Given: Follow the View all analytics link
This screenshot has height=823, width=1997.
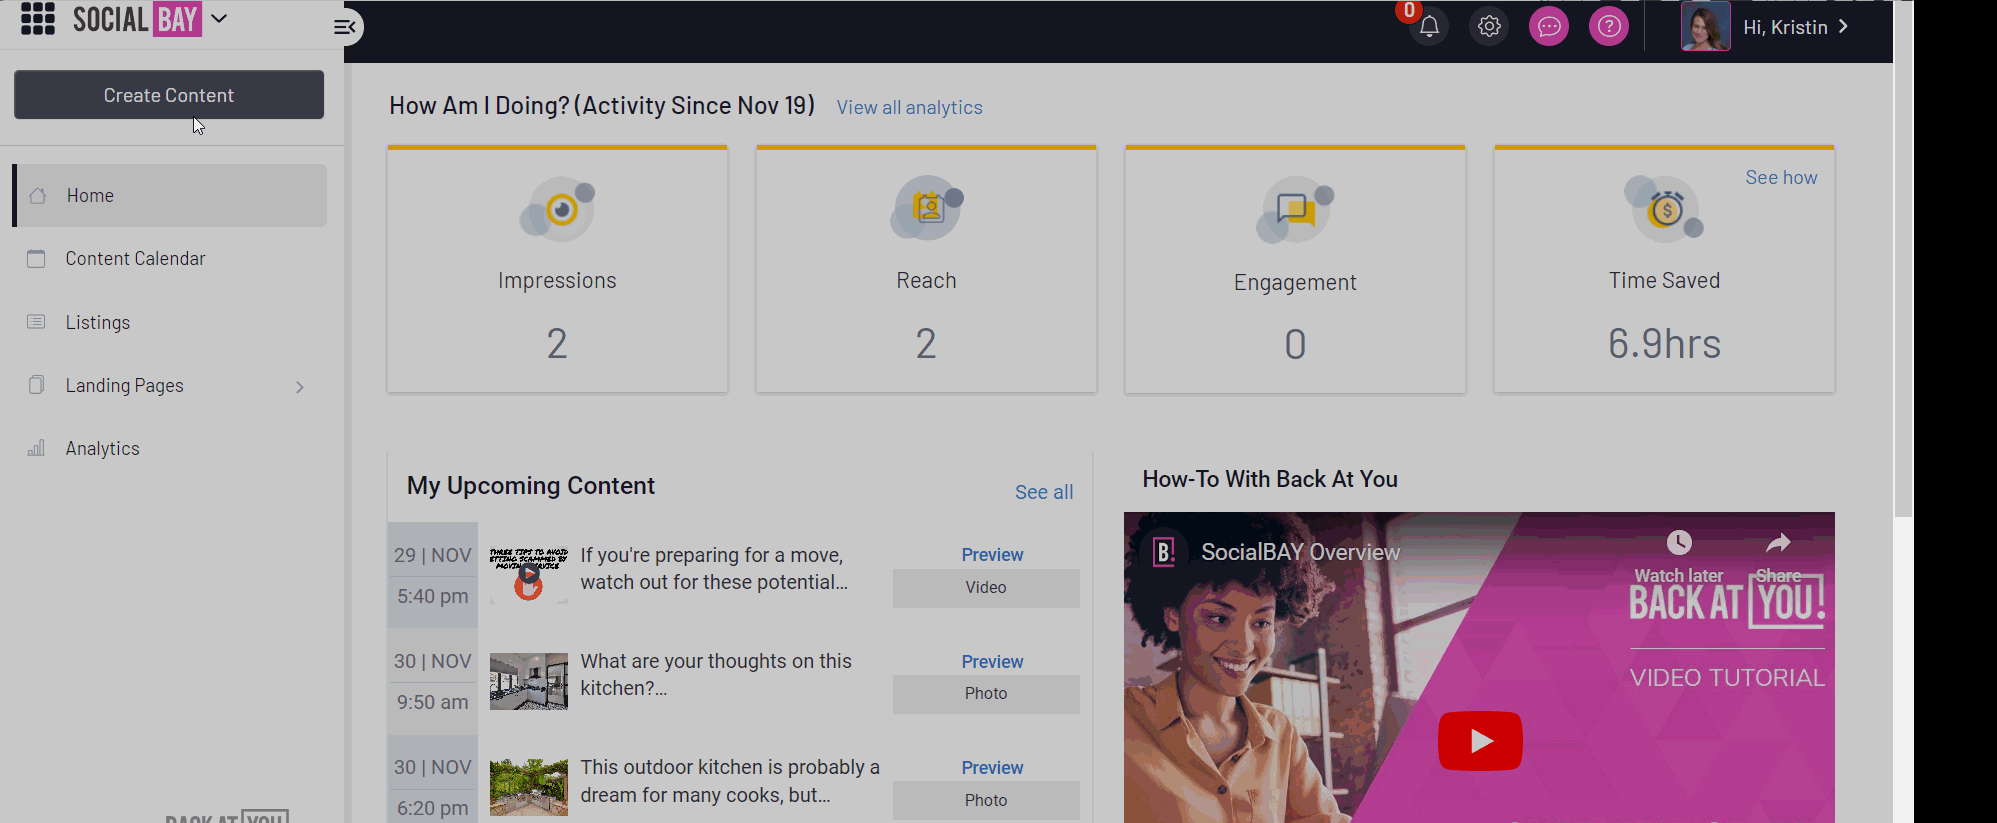Looking at the screenshot, I should point(909,107).
